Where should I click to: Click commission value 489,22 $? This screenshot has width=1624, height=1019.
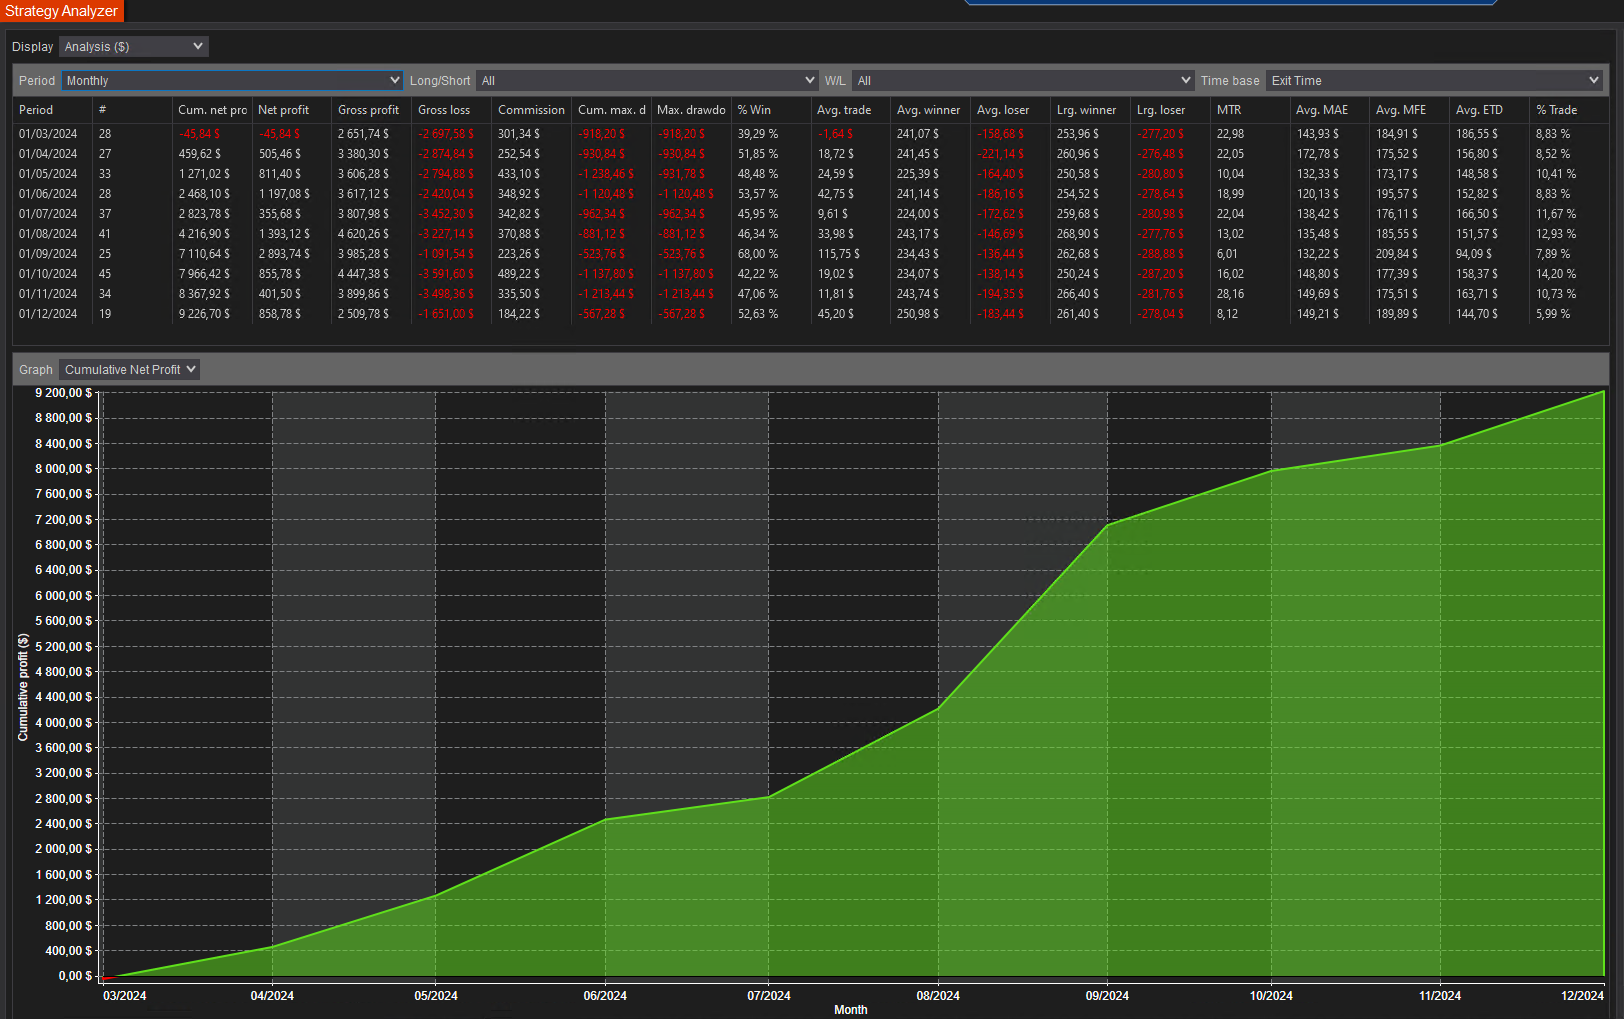pos(519,274)
